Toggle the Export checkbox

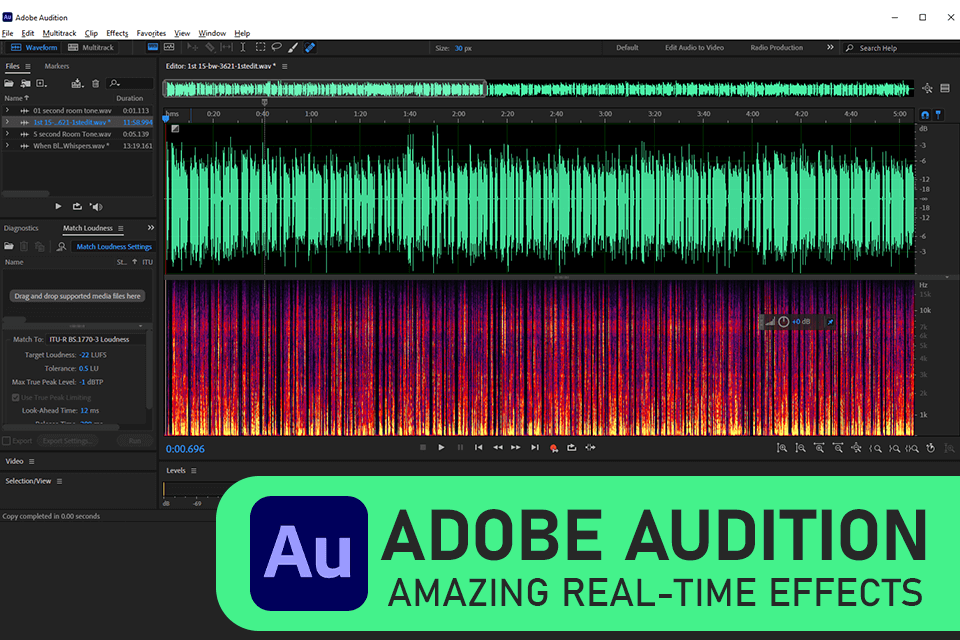coord(7,441)
